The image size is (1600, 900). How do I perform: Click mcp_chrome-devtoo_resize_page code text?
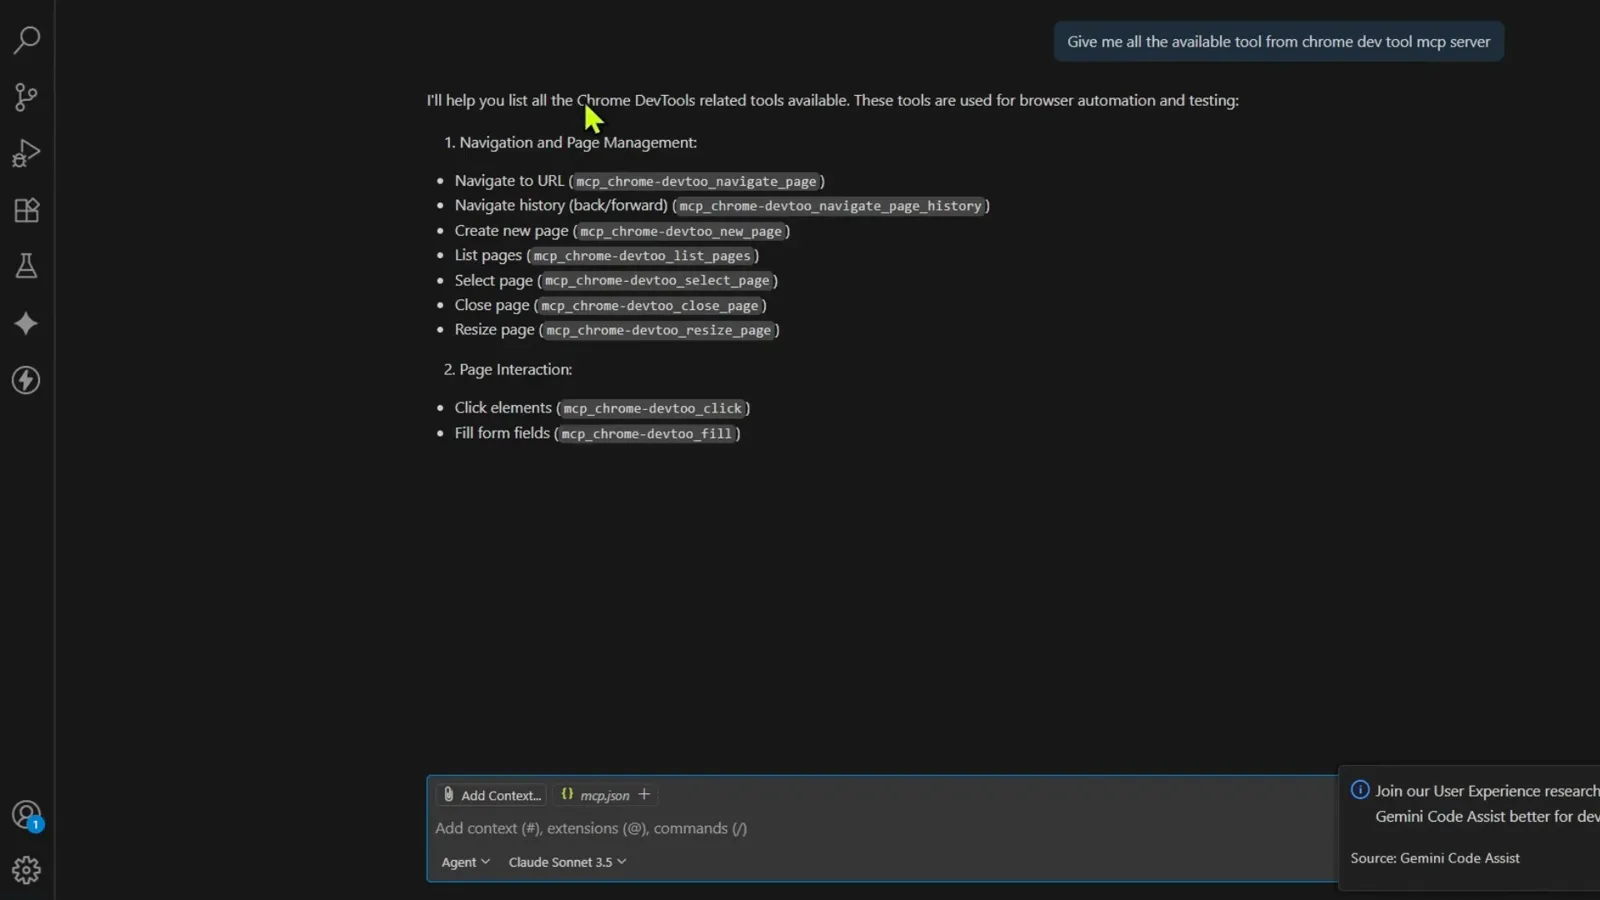659,330
